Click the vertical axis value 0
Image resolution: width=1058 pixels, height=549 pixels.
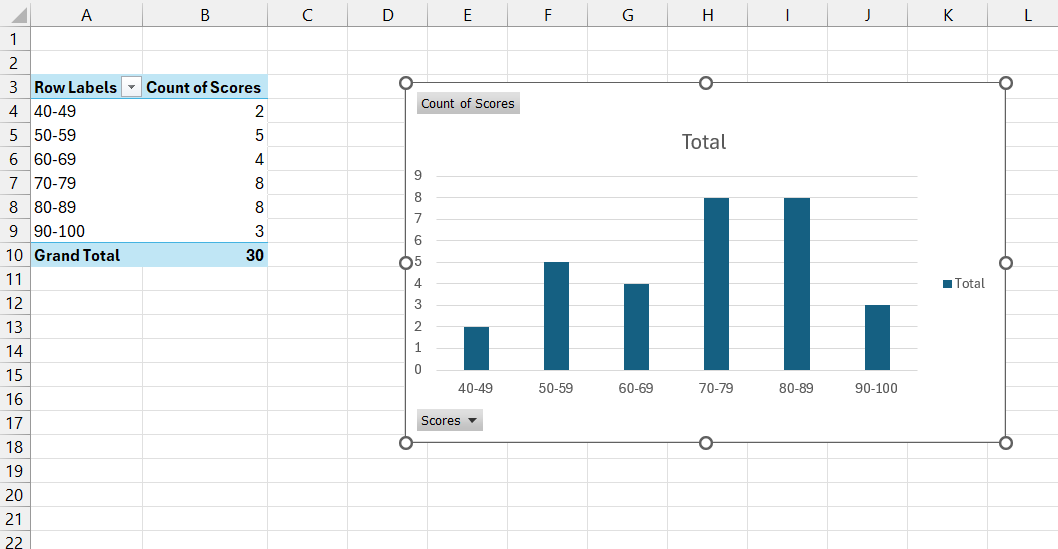click(x=418, y=370)
